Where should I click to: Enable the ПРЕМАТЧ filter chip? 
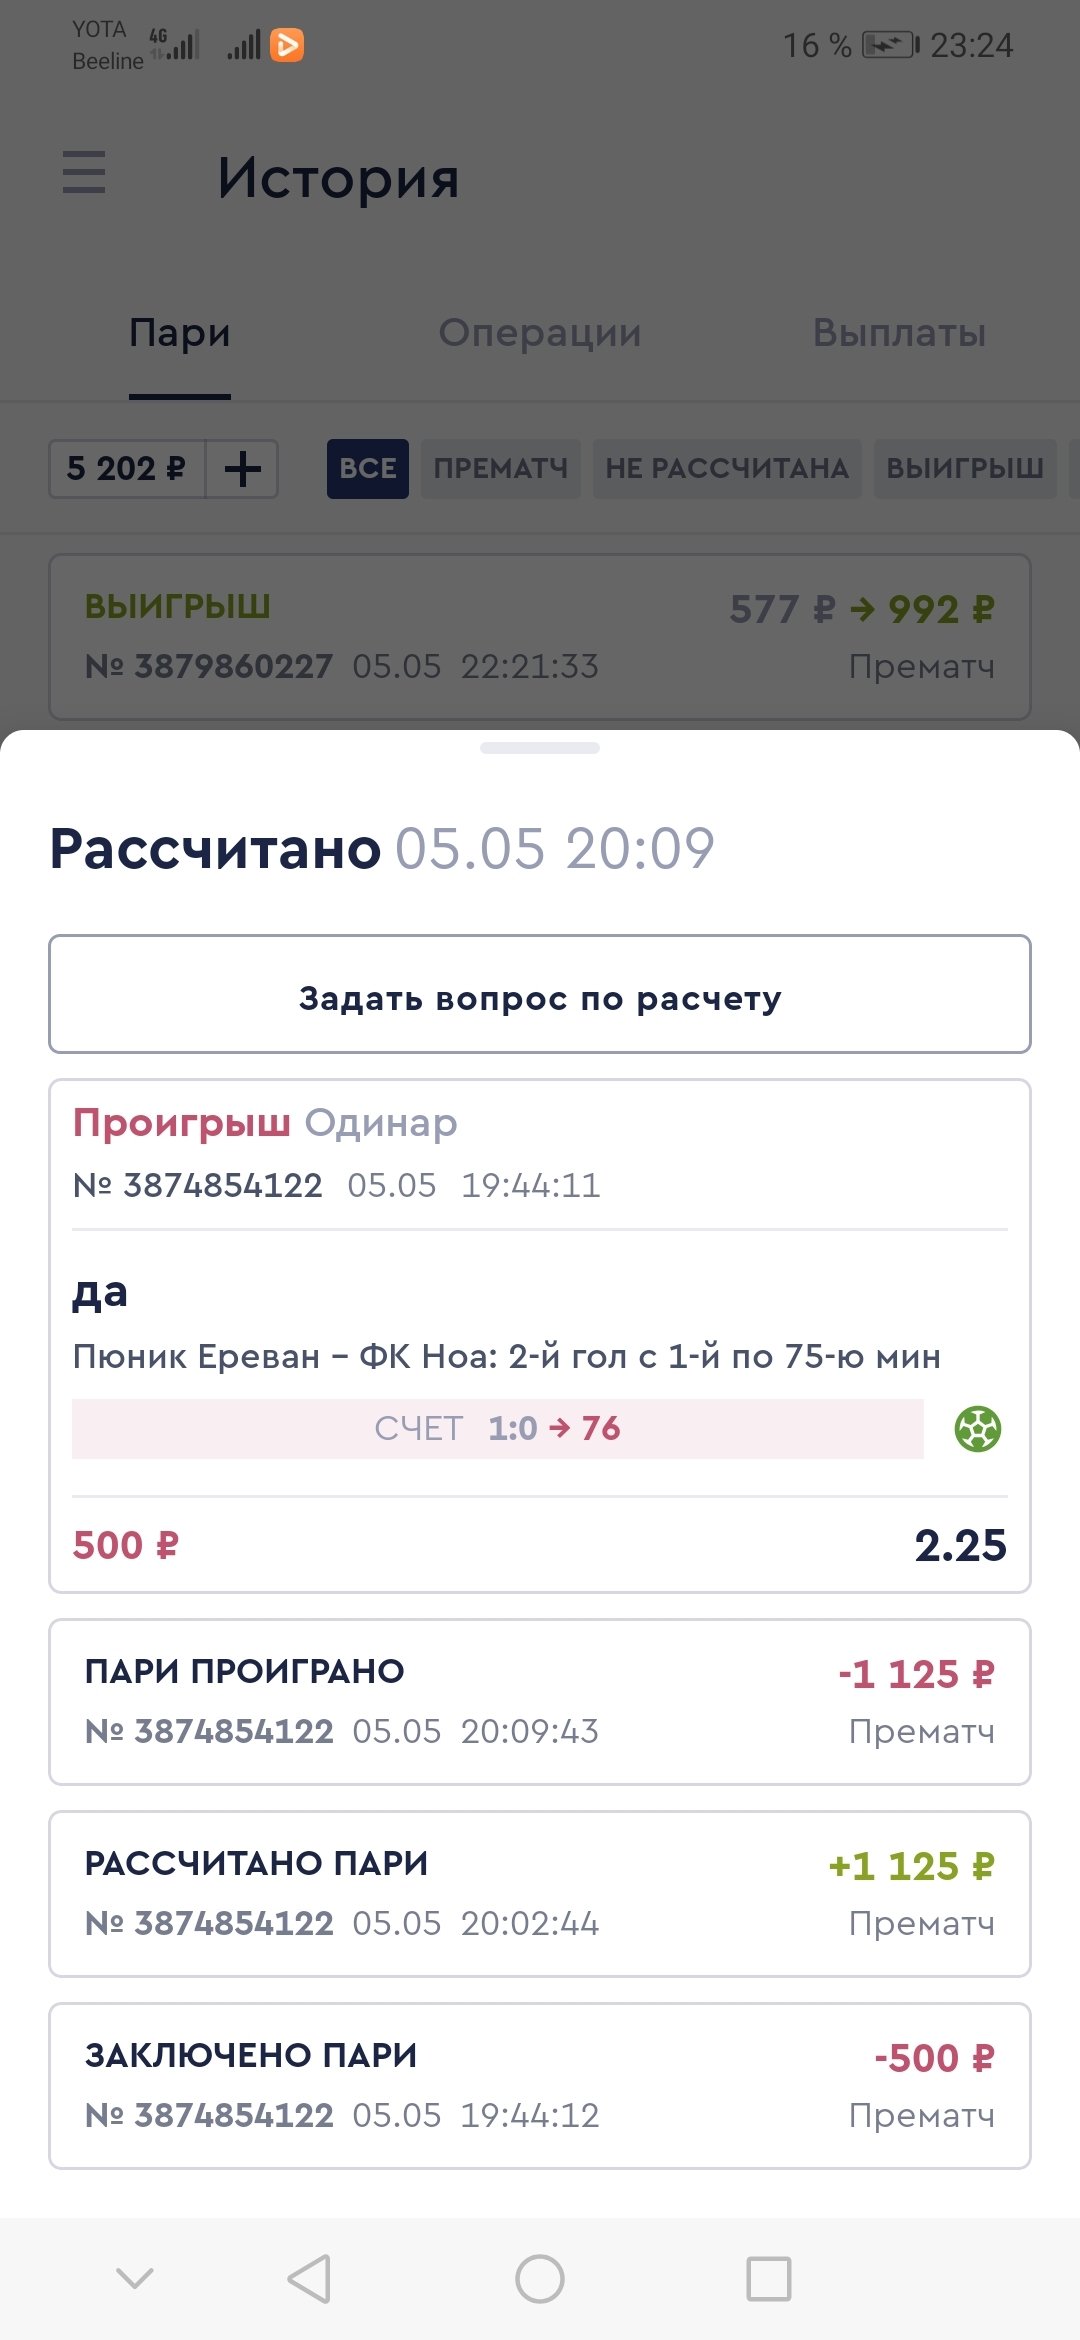tap(500, 468)
